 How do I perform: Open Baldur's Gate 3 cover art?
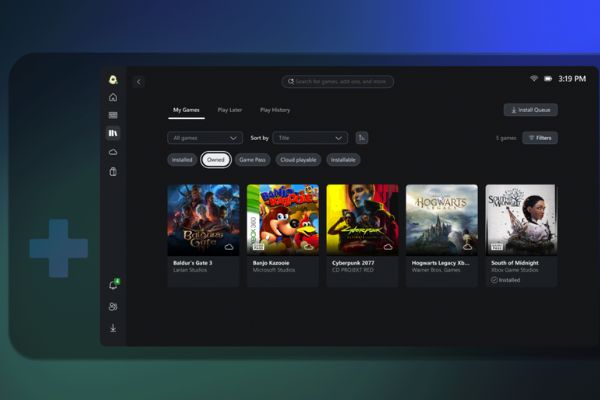(204, 220)
